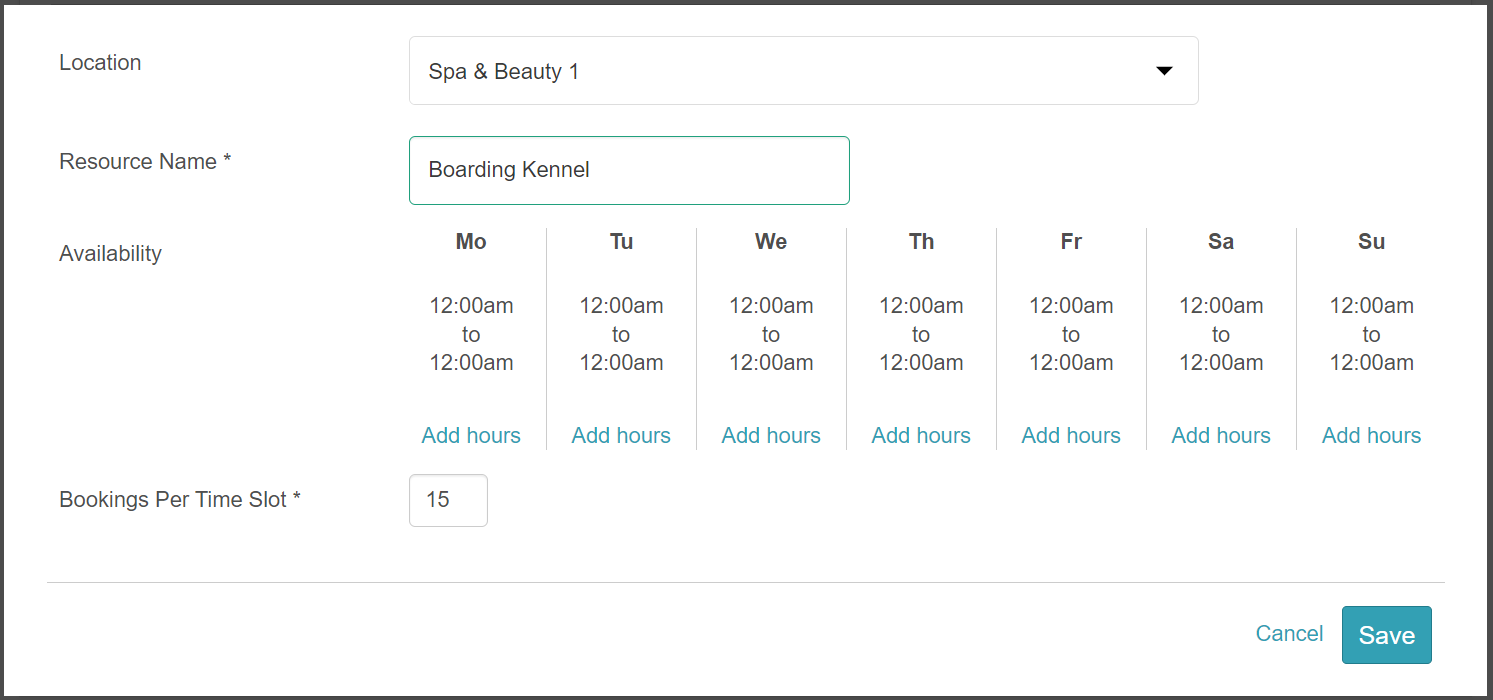Select Wednesday's 12:00am availability hours
The image size is (1493, 700).
click(771, 334)
